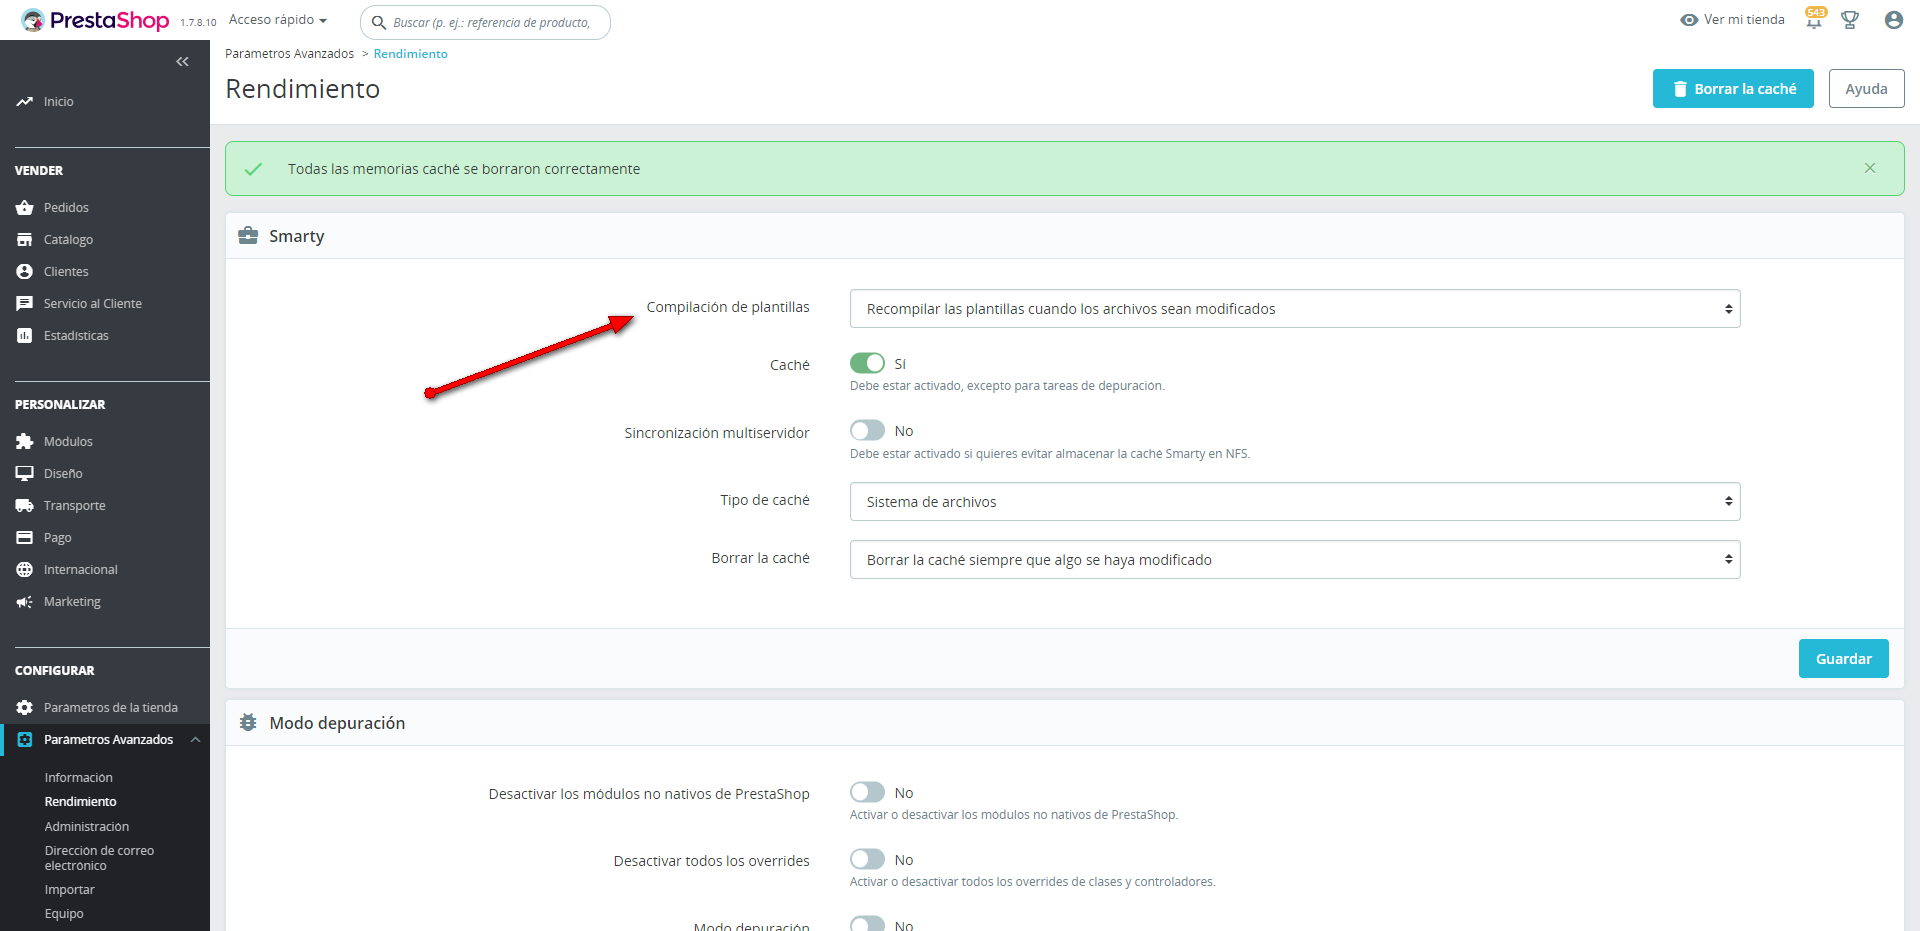Click the search magnifier icon

pyautogui.click(x=379, y=23)
